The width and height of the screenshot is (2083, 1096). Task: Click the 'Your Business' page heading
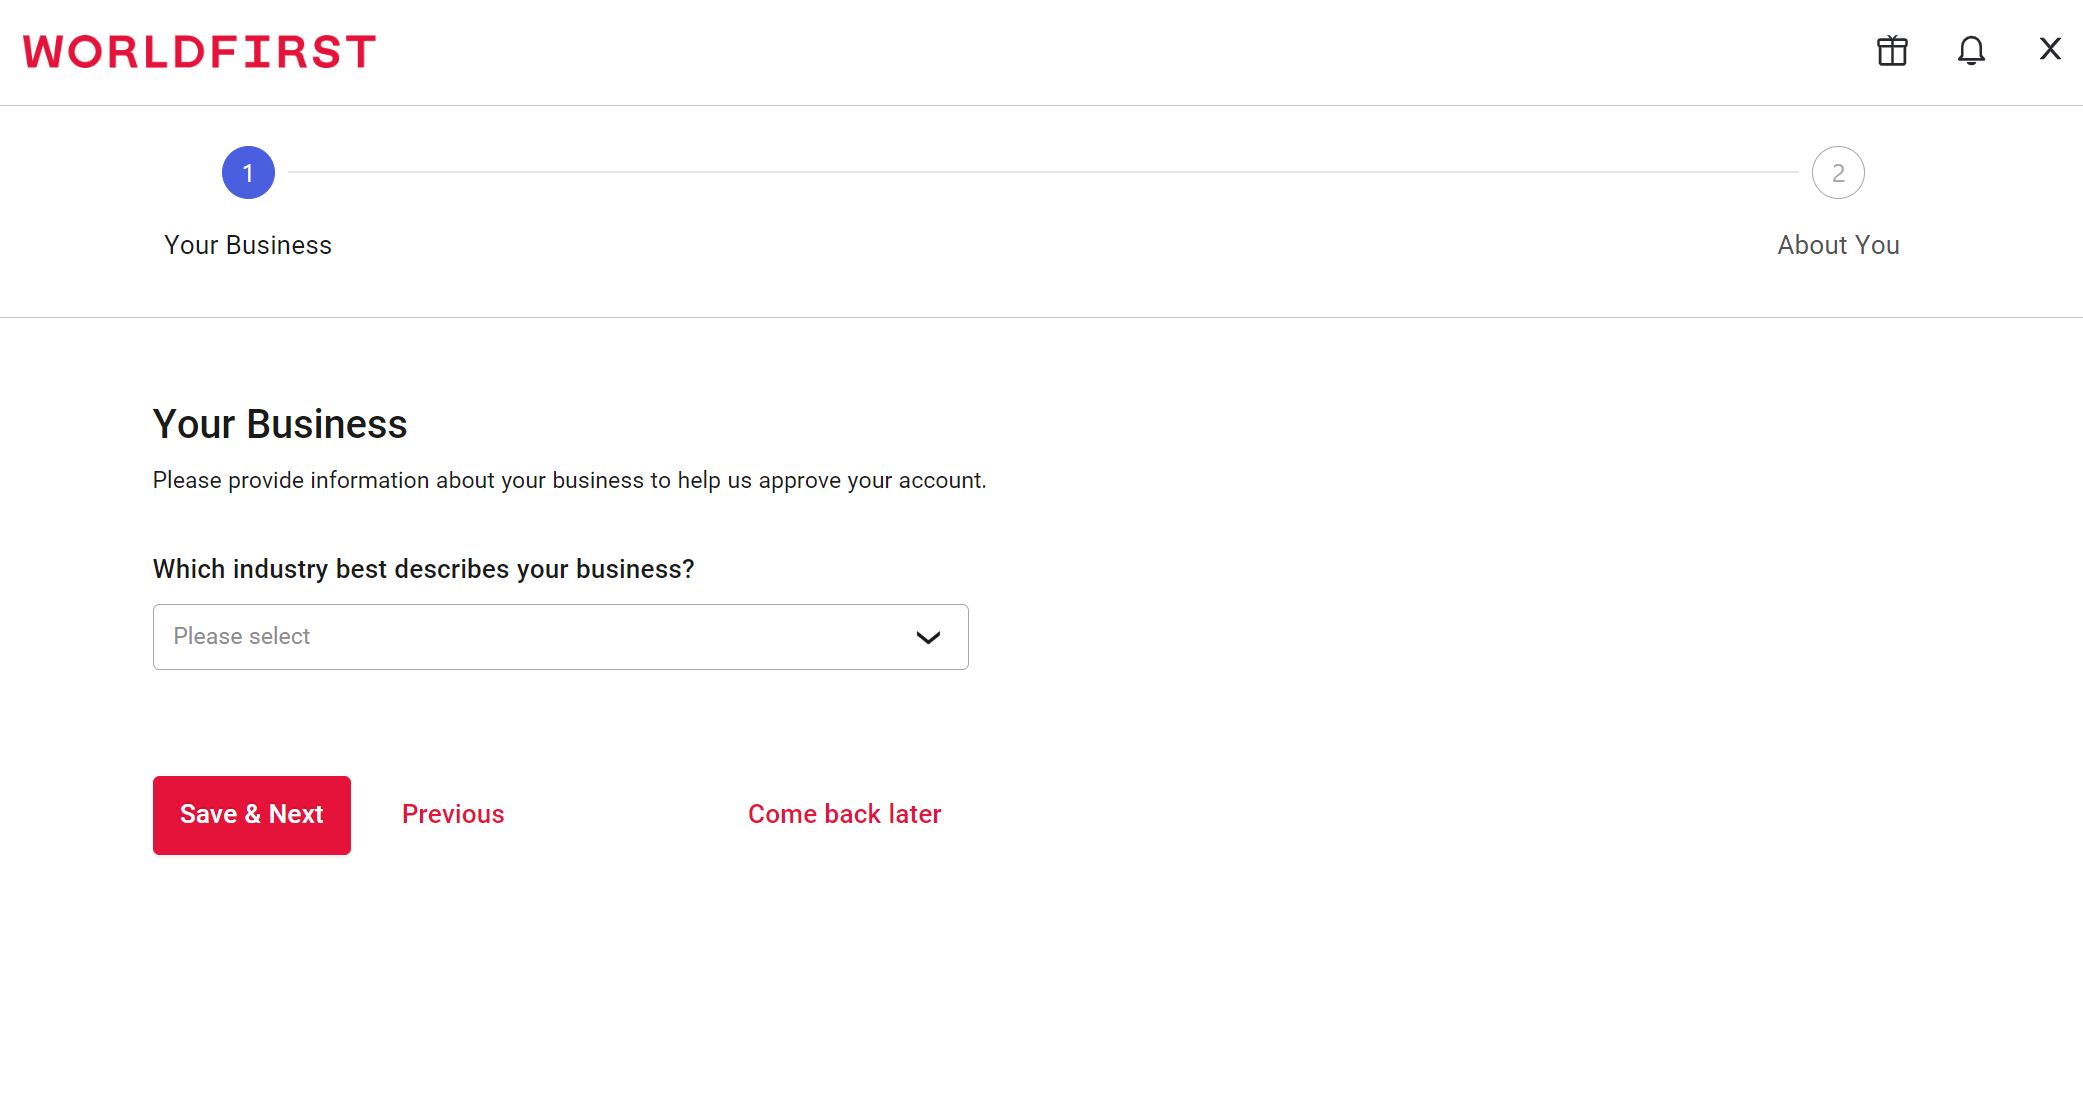point(279,424)
